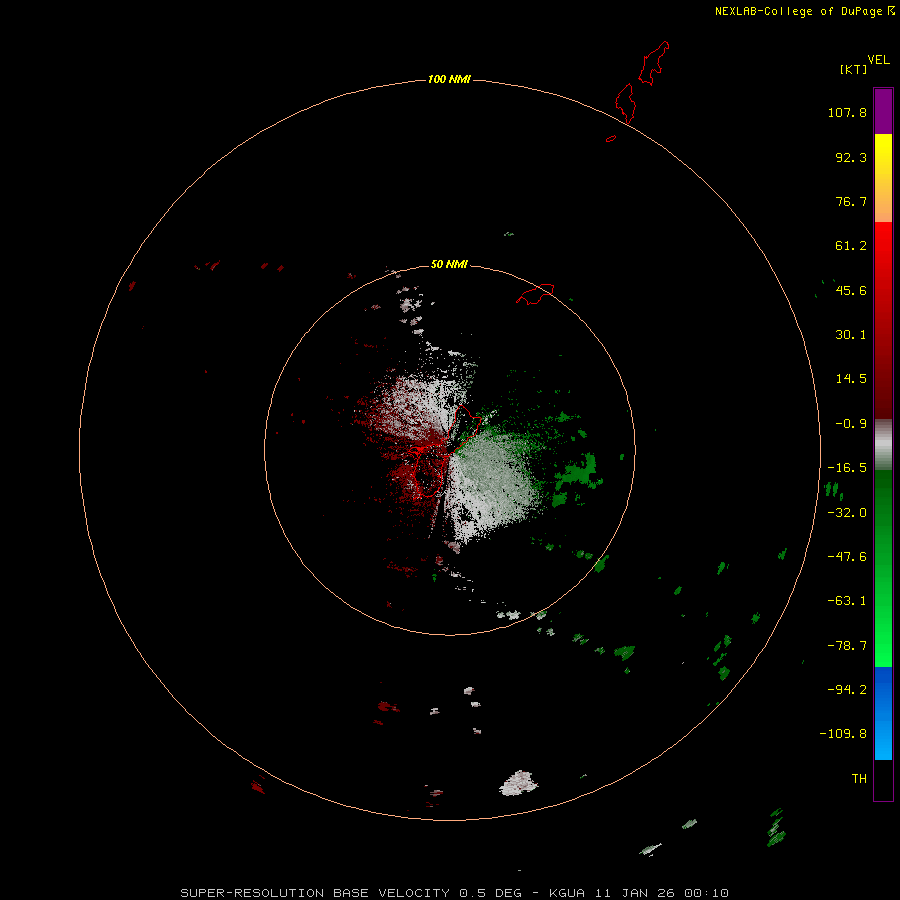
Task: Click the -32.0 velocity scale value
Action: coord(847,513)
